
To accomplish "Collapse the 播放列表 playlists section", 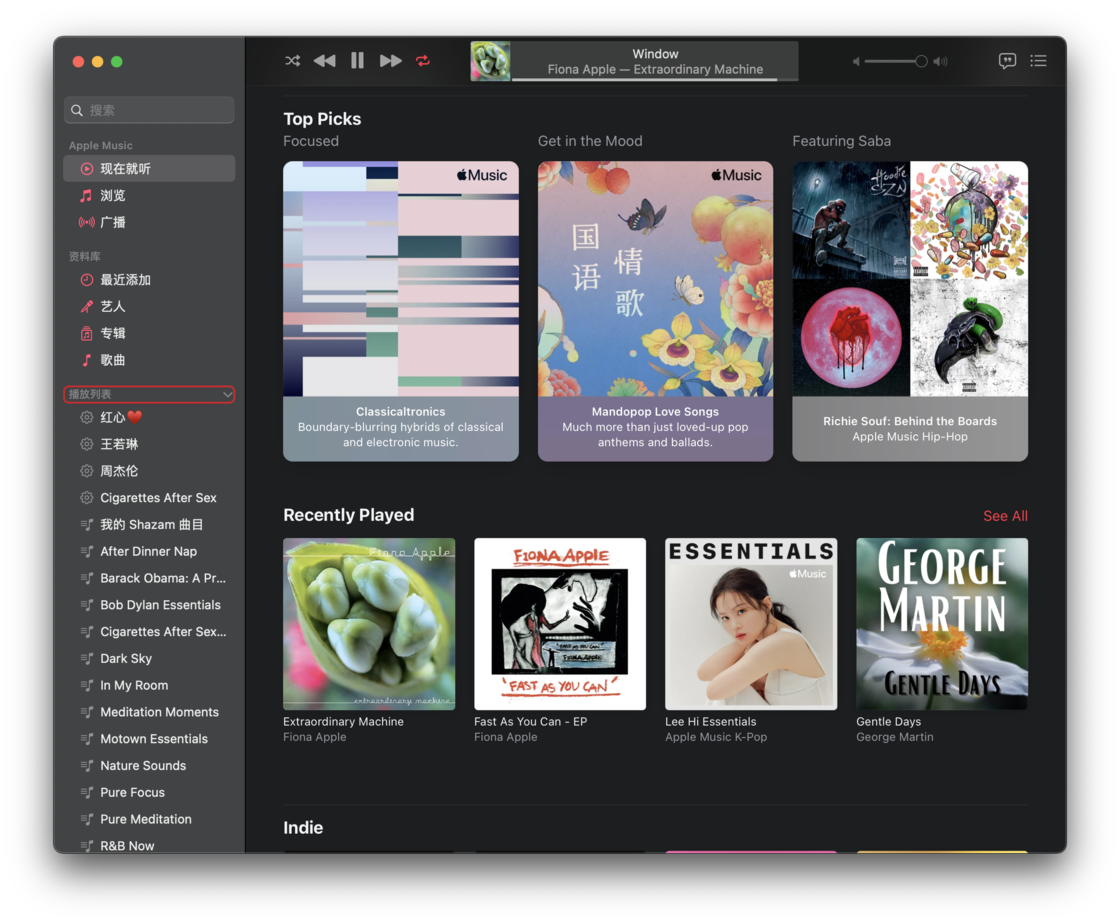I will (x=227, y=394).
